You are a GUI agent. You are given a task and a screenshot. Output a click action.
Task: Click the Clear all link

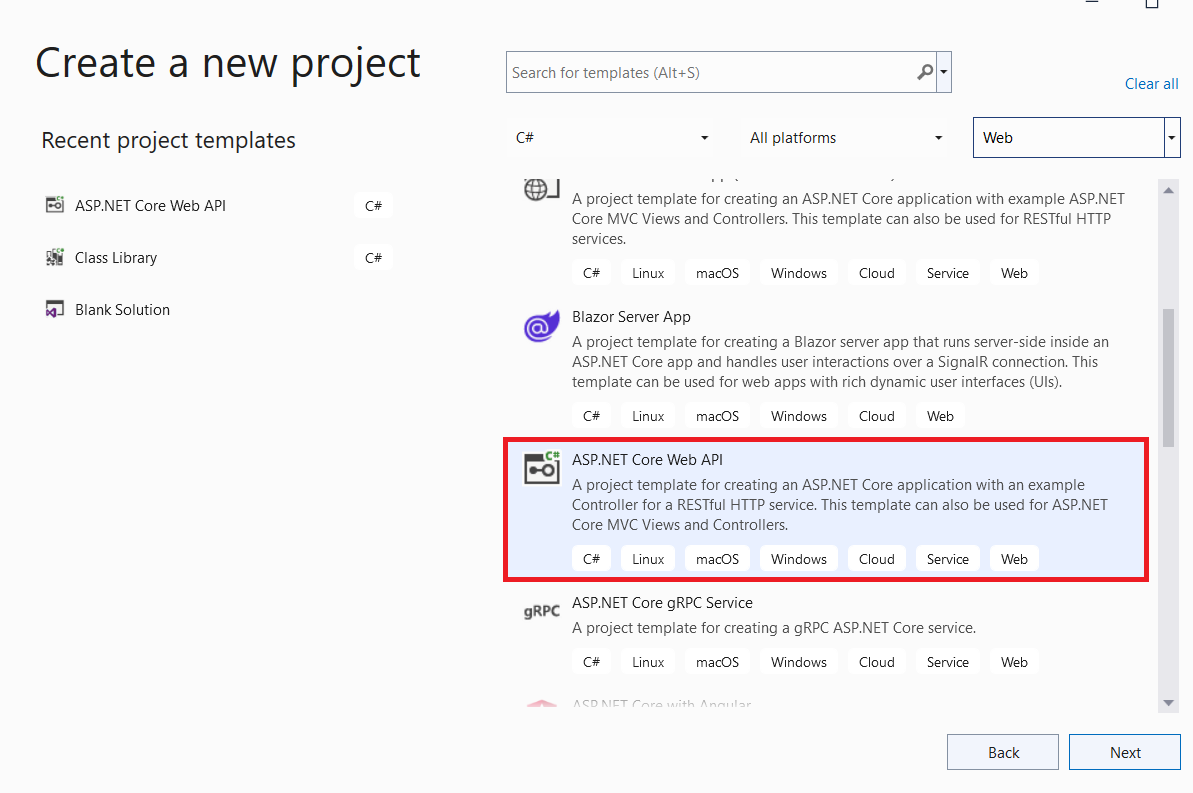(1151, 84)
